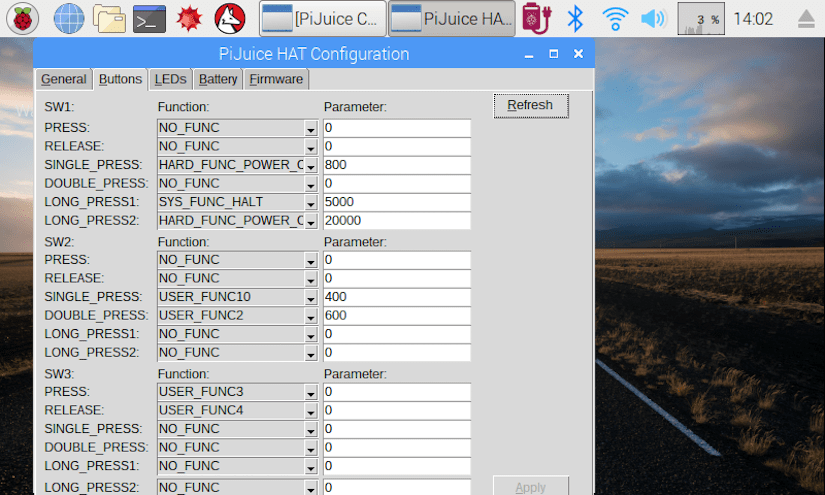825x495 pixels.
Task: Click the CPU usage monitor
Action: [x=701, y=18]
